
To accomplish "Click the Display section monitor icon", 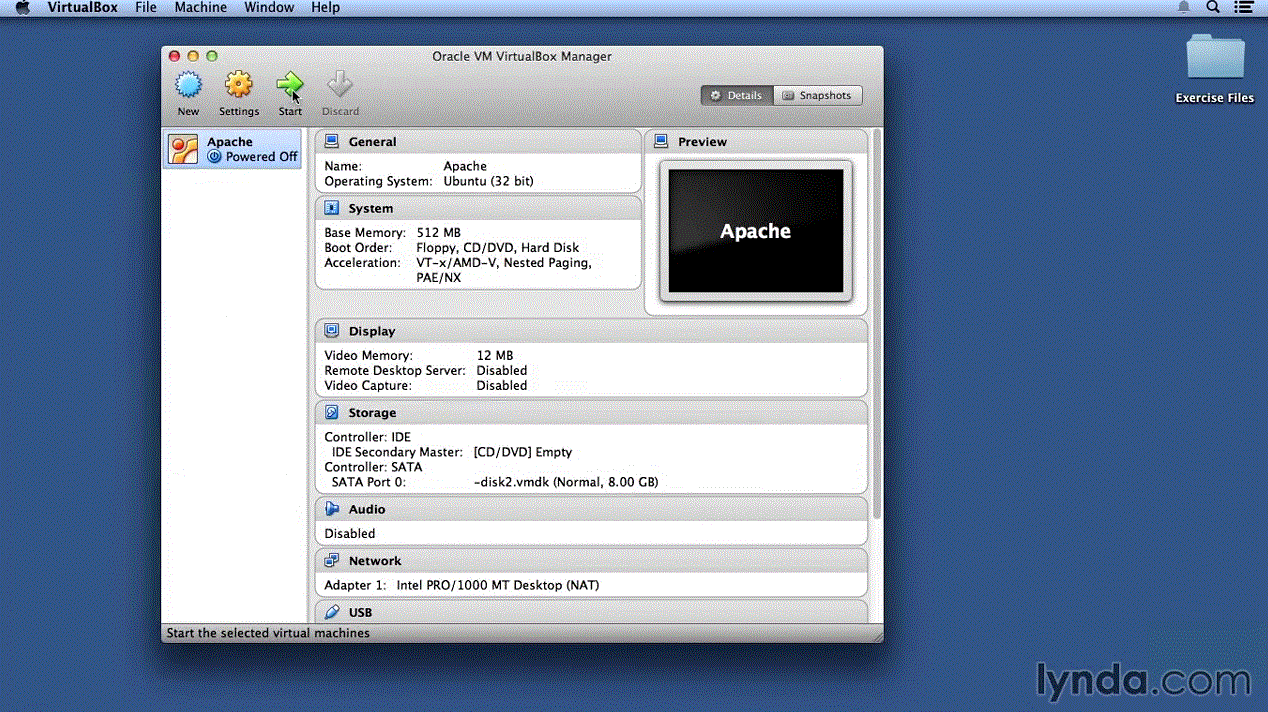I will 332,331.
